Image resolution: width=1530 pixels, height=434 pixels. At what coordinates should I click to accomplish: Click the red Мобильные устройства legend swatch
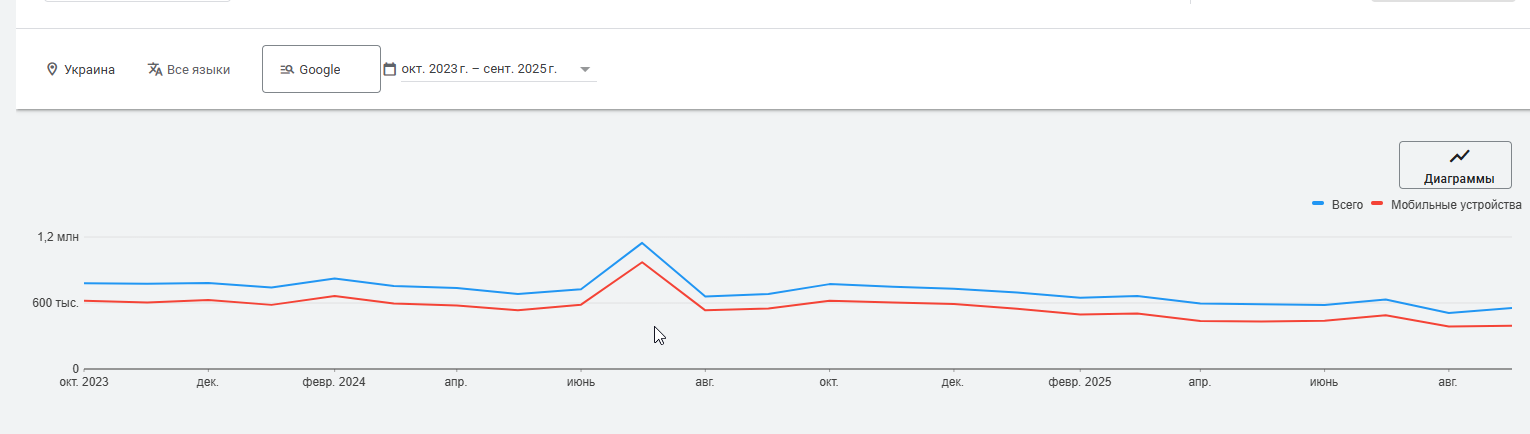pyautogui.click(x=1377, y=204)
